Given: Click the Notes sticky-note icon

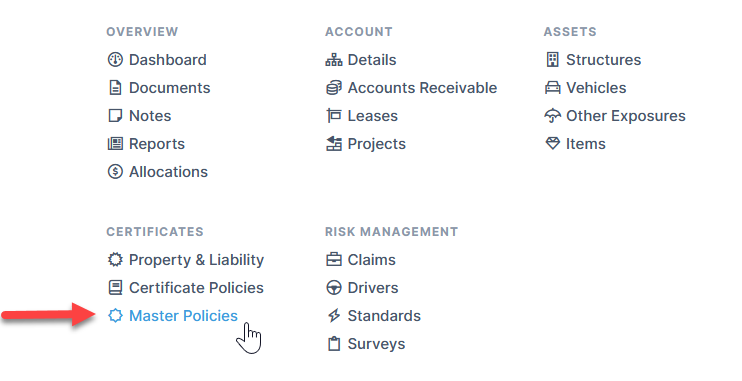Looking at the screenshot, I should 115,115.
